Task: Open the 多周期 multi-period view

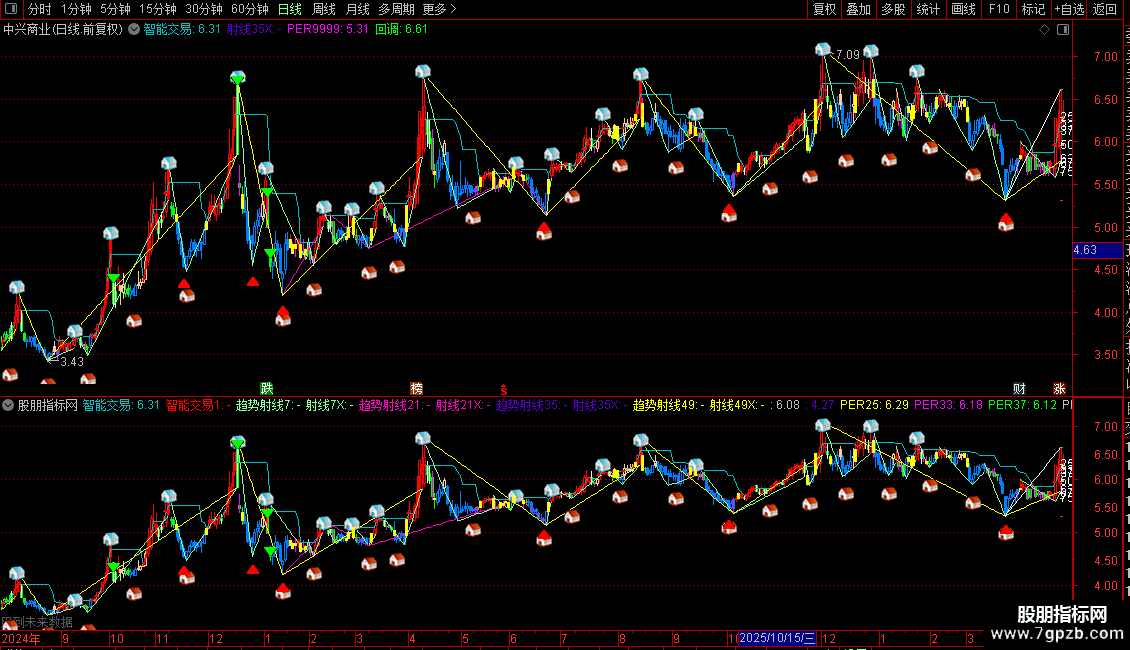Action: (x=396, y=9)
